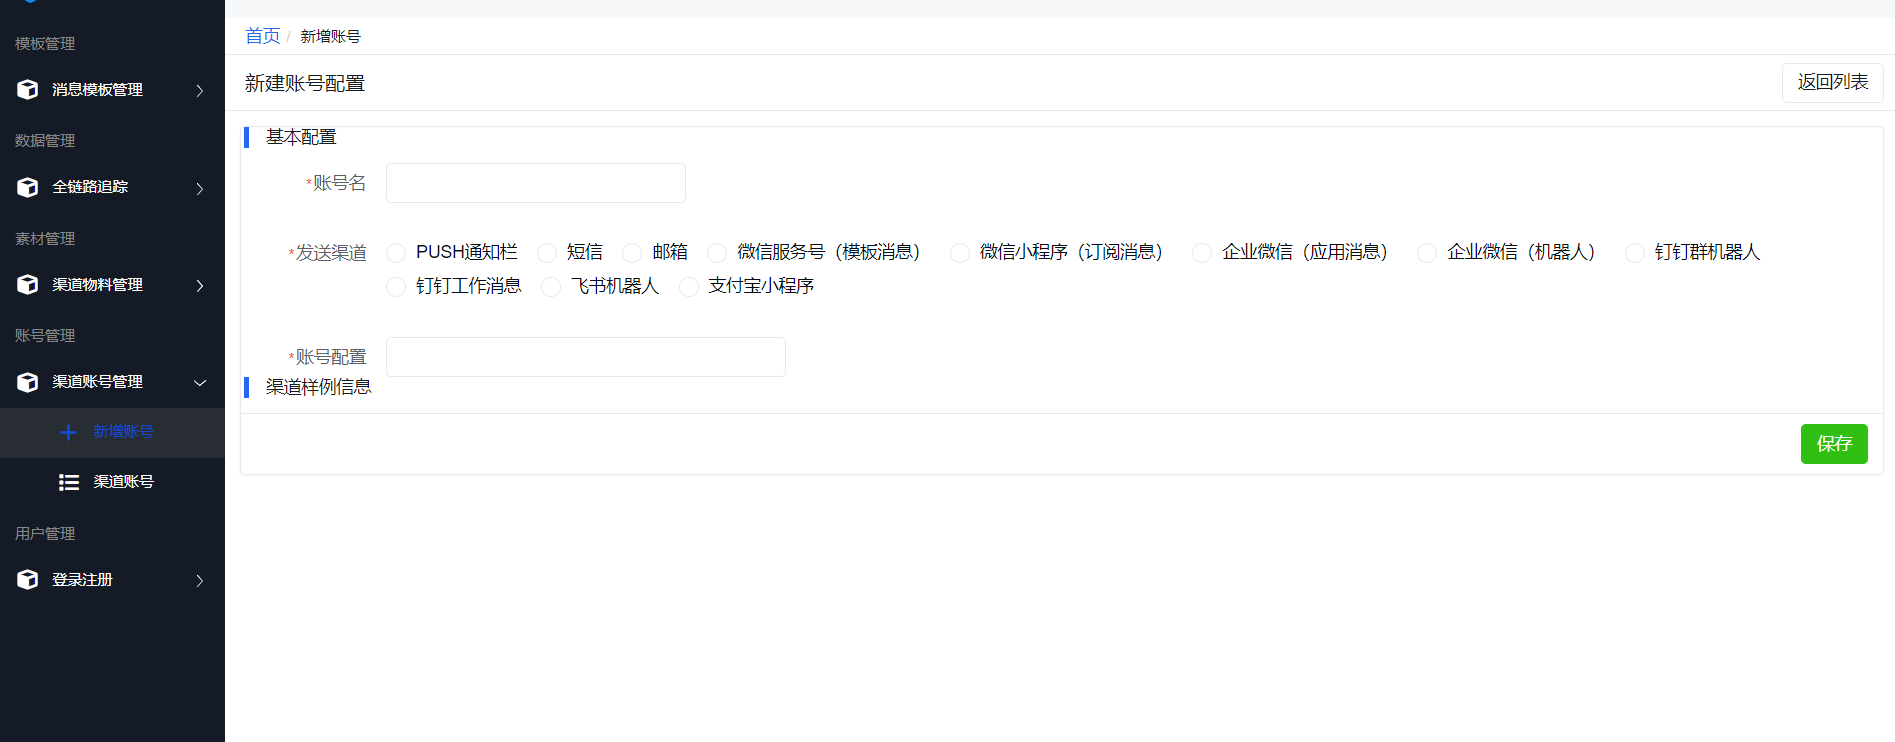
Task: Click the 模板管理 section label
Action: (x=45, y=44)
